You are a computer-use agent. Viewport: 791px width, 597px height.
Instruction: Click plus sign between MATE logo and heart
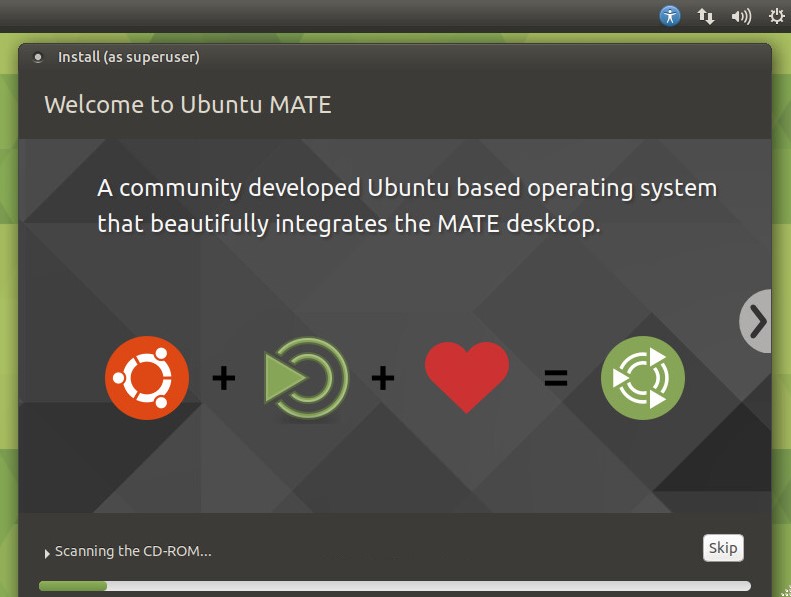coord(383,378)
